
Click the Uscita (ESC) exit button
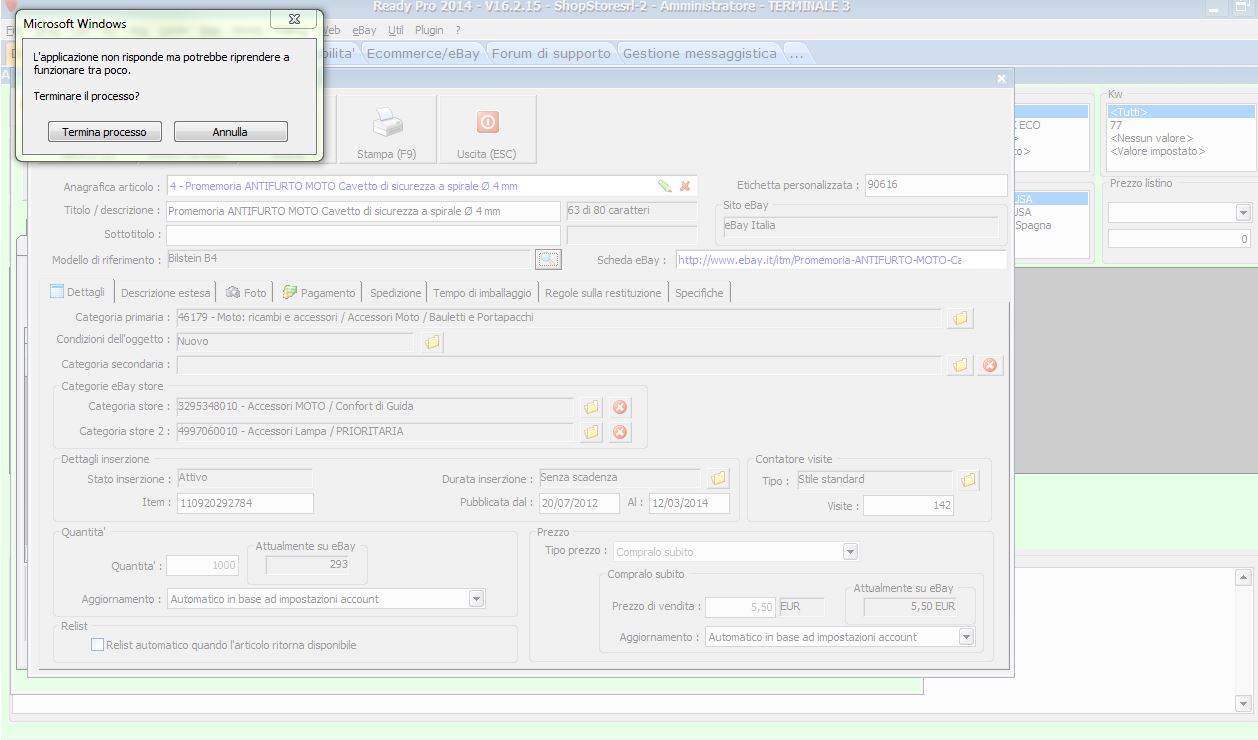tap(487, 129)
